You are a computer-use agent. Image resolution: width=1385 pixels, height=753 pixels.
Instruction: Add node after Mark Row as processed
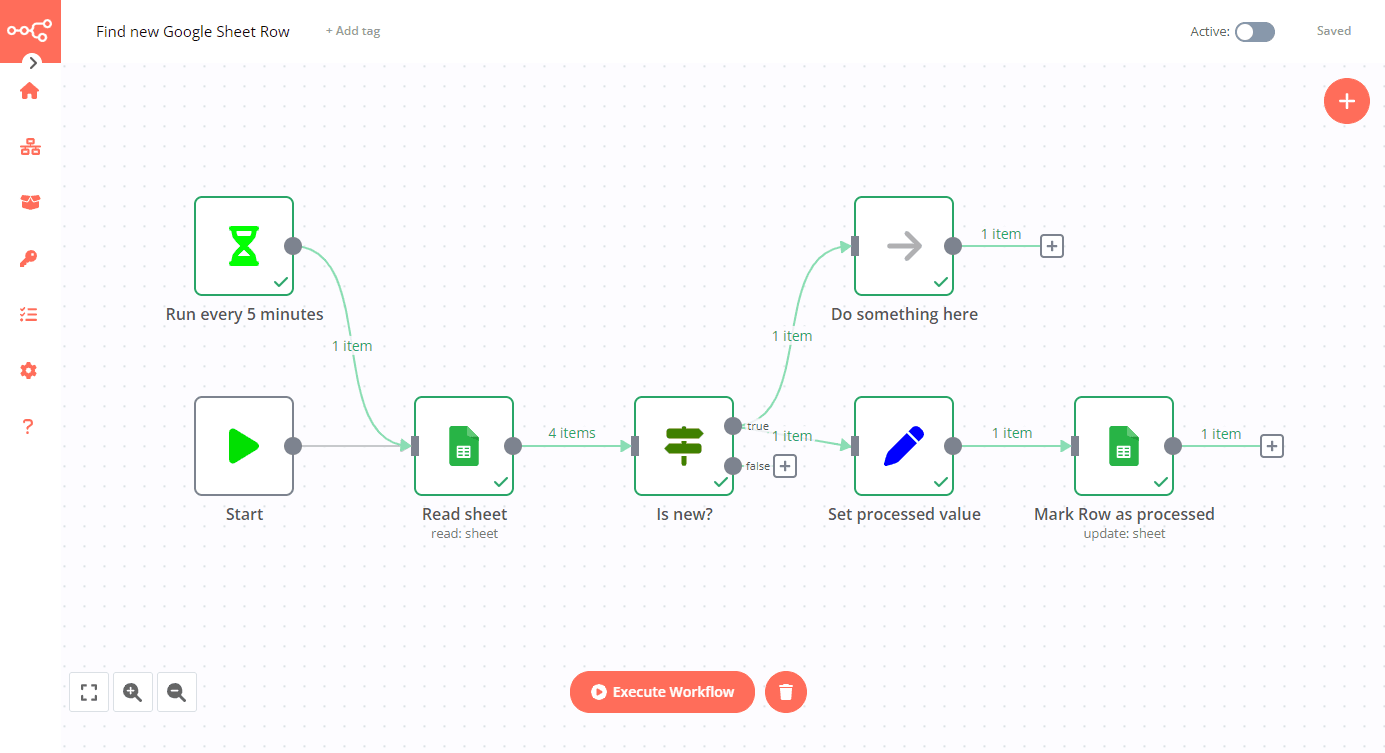pyautogui.click(x=1271, y=446)
